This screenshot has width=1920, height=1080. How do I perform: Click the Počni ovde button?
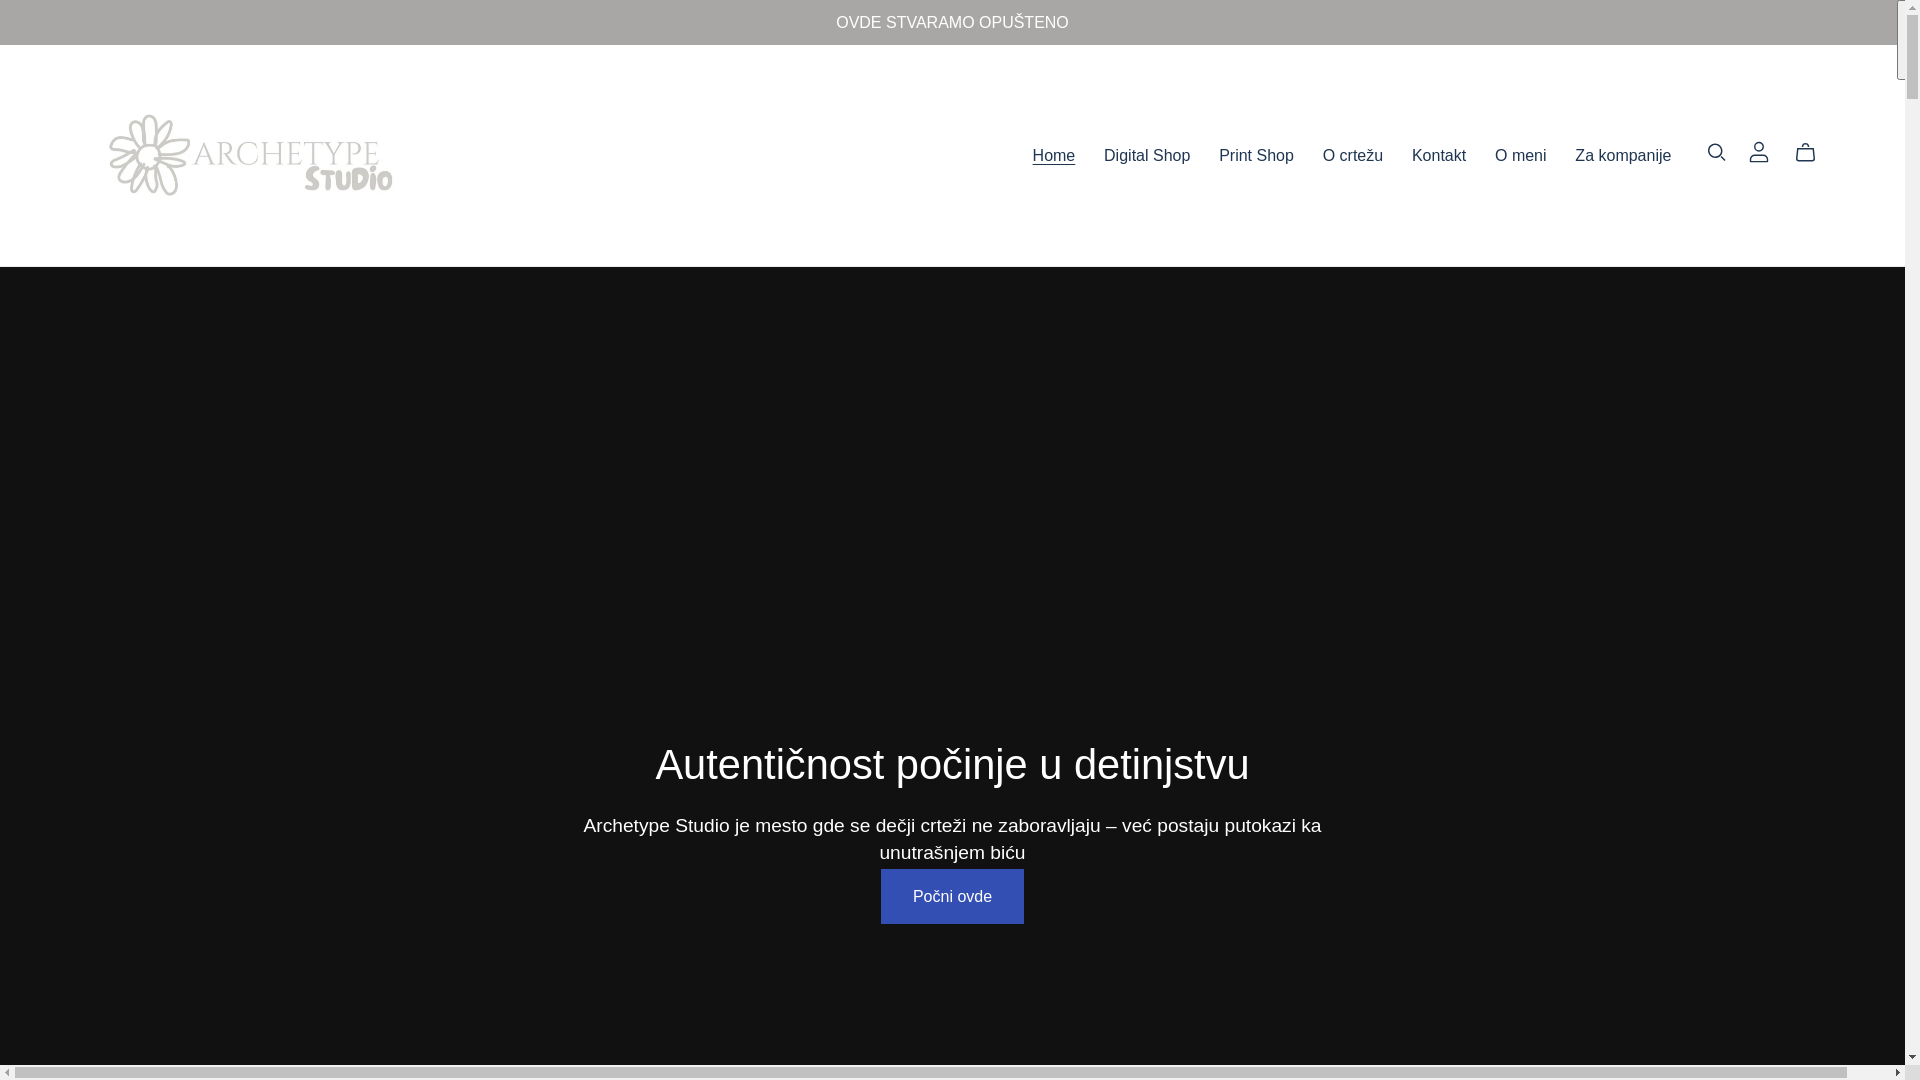coord(952,897)
